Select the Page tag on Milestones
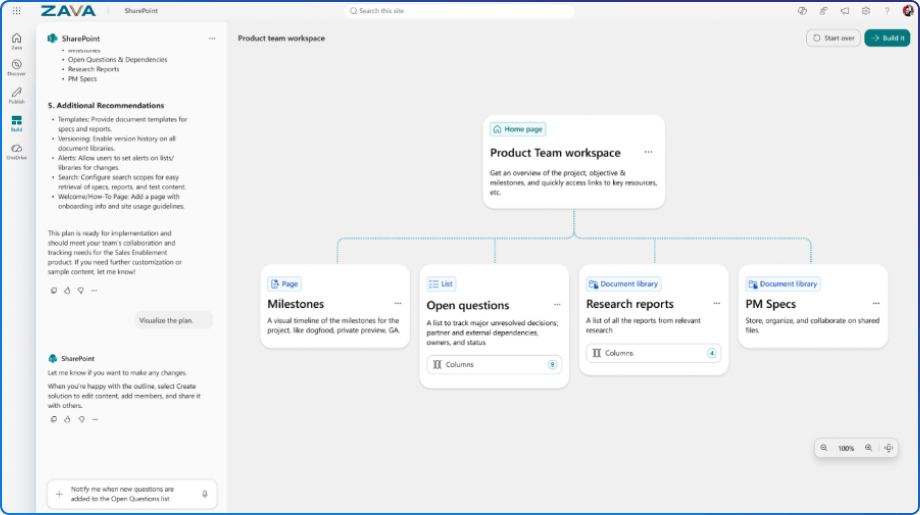920x515 pixels. pyautogui.click(x=284, y=284)
